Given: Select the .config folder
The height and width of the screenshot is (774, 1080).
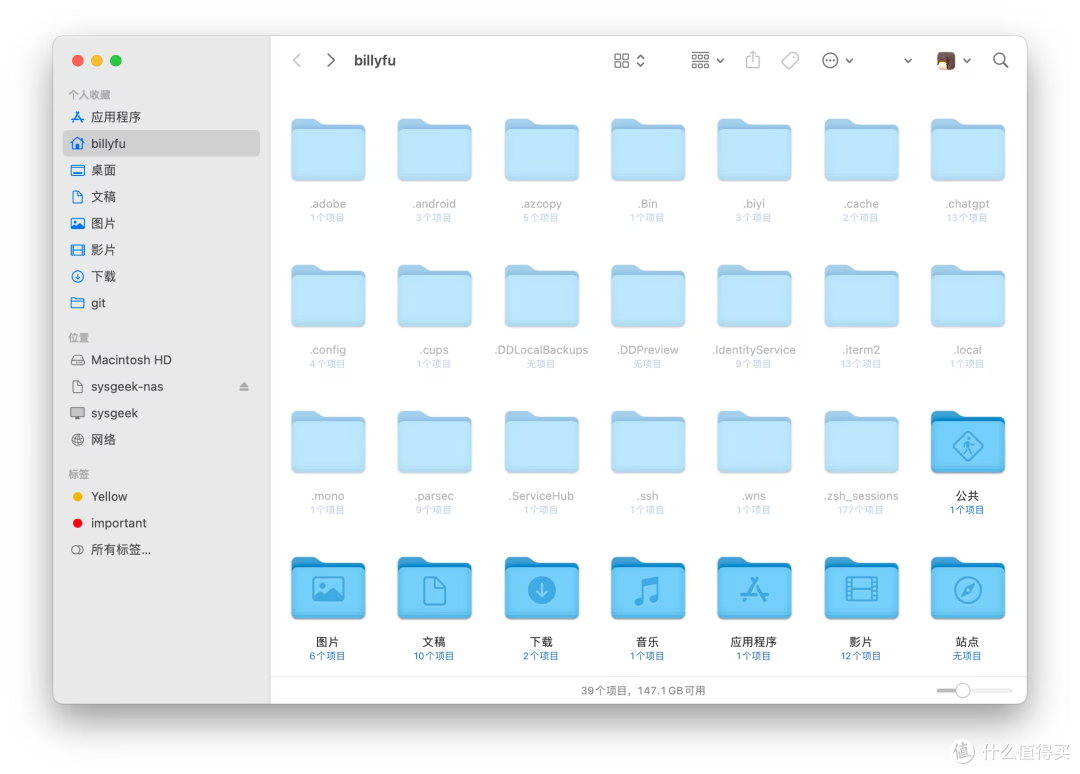Looking at the screenshot, I should pyautogui.click(x=328, y=296).
